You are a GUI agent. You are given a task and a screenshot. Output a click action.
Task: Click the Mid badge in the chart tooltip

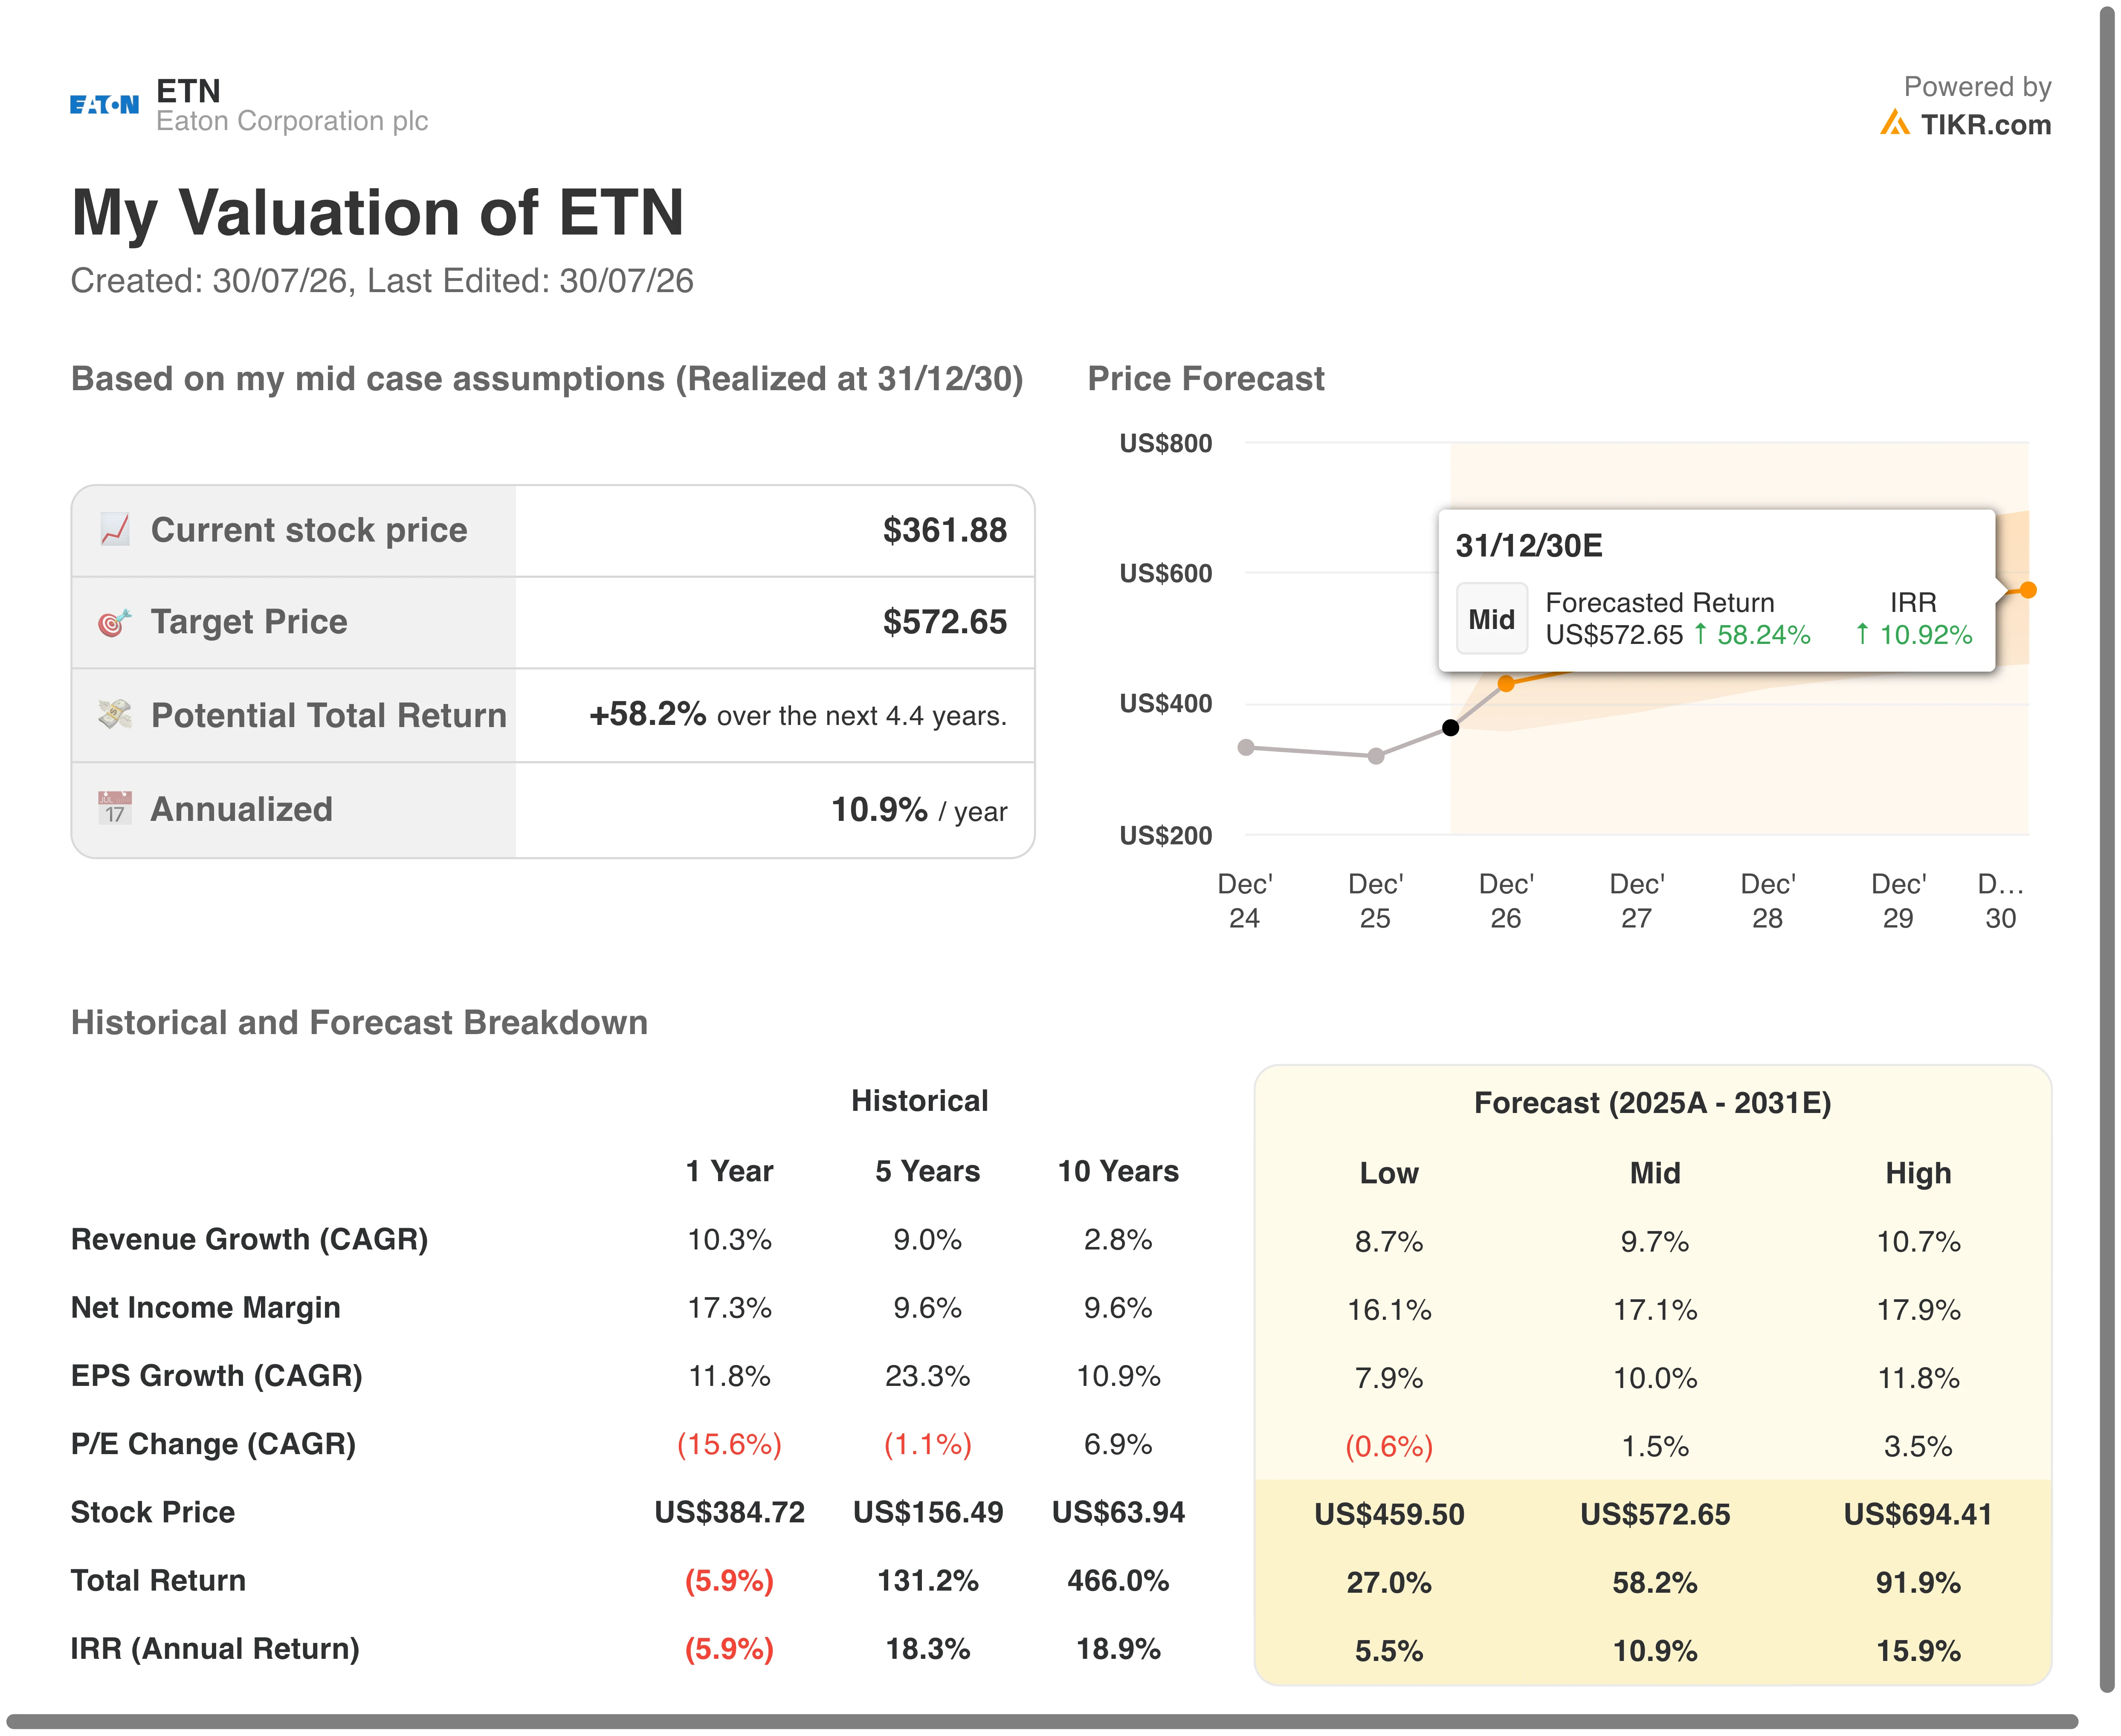coord(1491,619)
